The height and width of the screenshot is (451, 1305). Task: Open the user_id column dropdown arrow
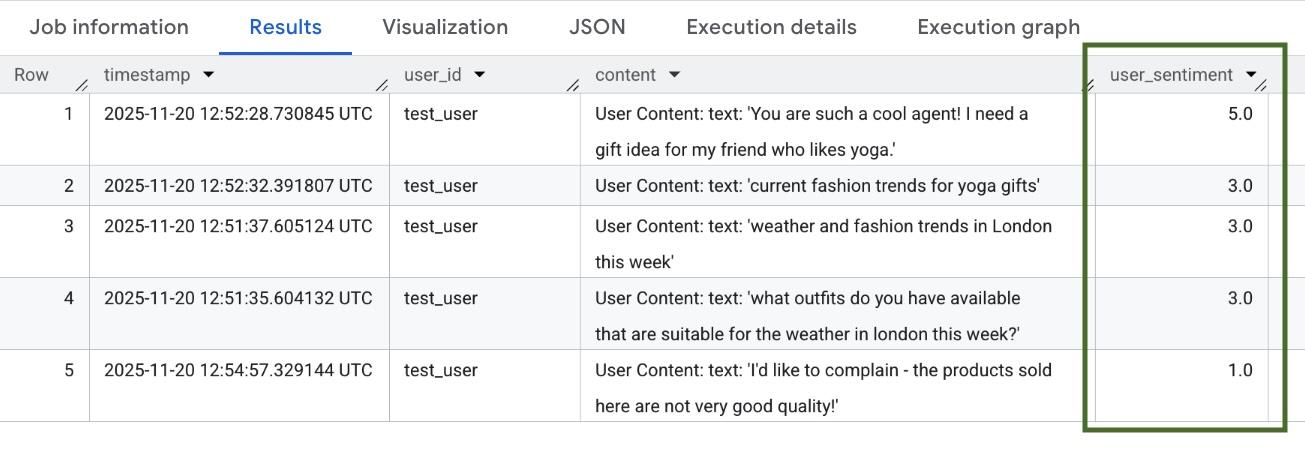[x=480, y=75]
